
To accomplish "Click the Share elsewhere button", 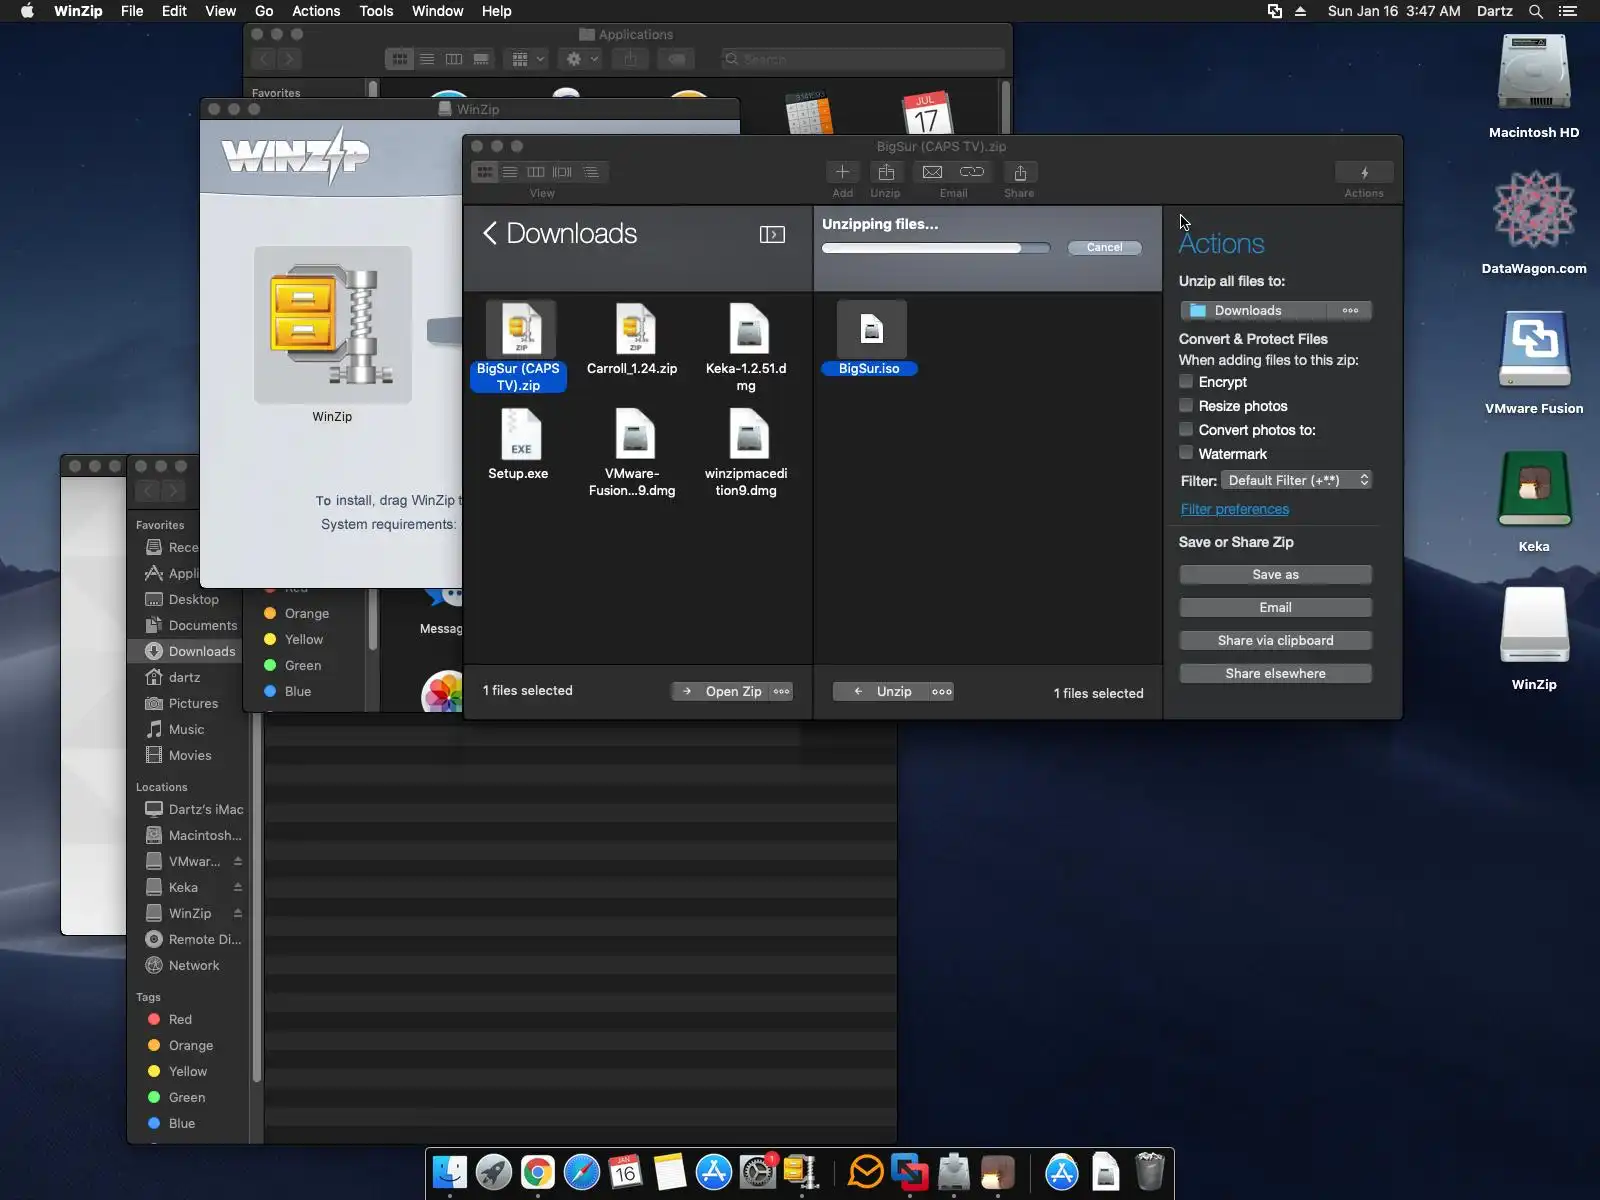I will point(1275,673).
